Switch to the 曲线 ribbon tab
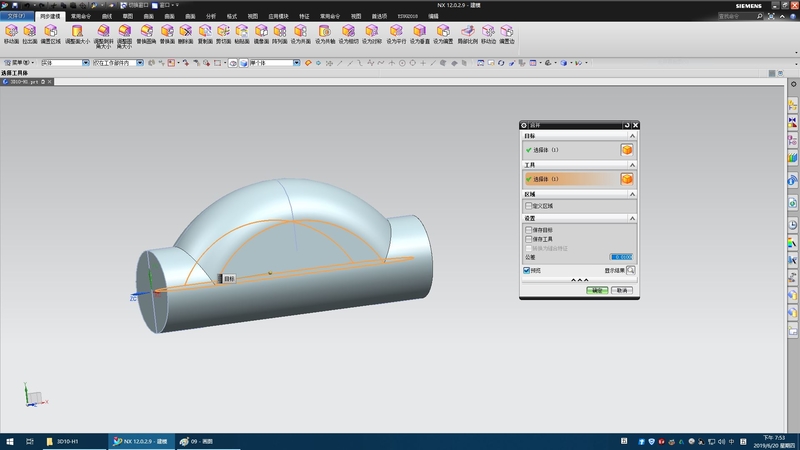Image resolution: width=800 pixels, height=450 pixels. point(106,17)
